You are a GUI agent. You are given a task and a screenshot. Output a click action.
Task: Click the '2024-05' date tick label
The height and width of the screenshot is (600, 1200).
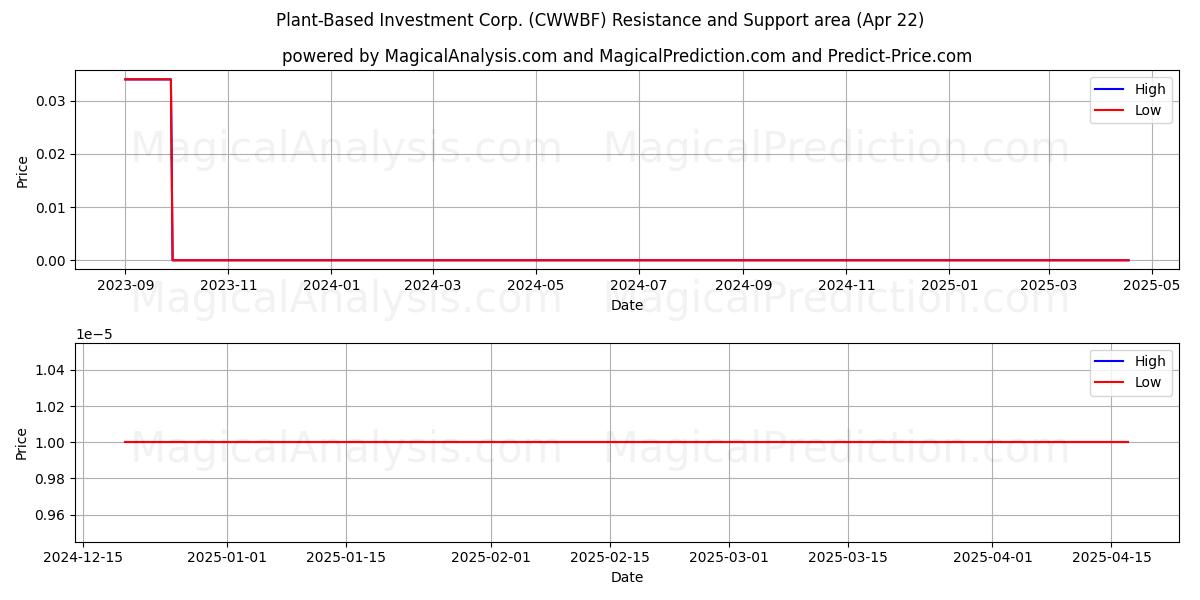(x=536, y=285)
